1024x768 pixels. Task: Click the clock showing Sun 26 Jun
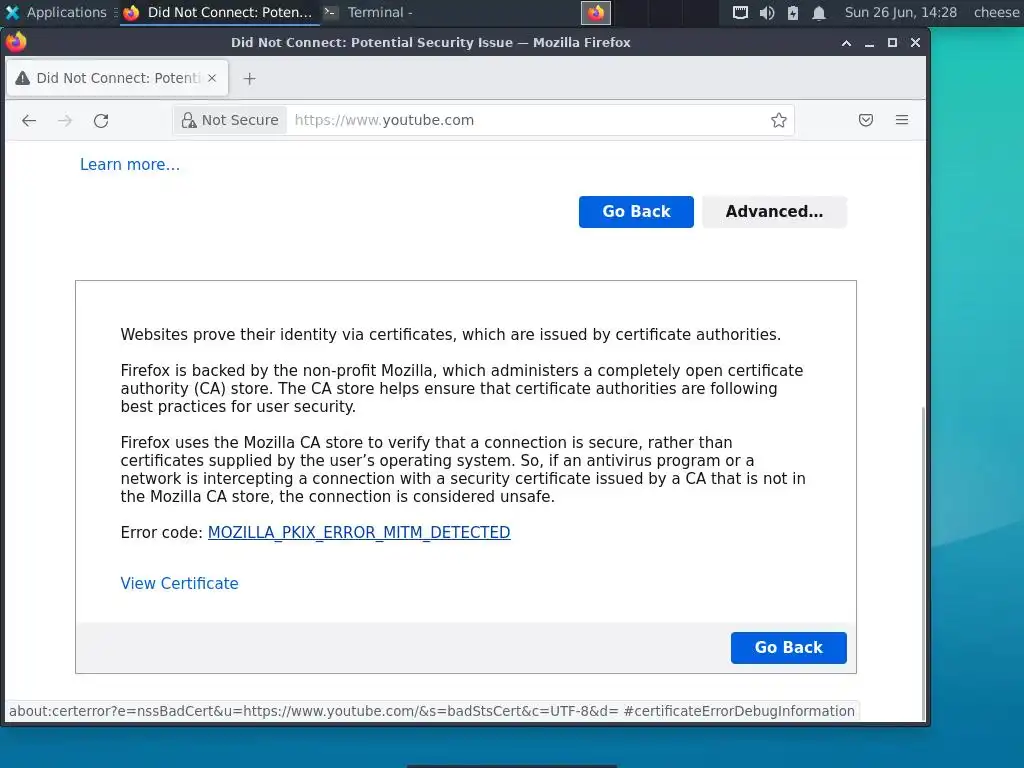click(901, 12)
